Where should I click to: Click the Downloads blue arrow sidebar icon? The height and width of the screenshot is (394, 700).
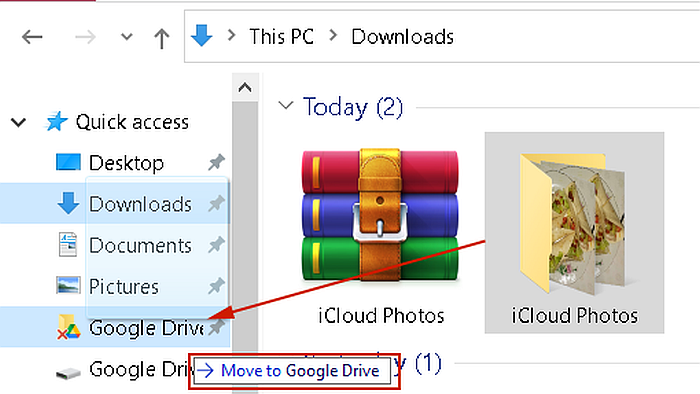click(68, 203)
